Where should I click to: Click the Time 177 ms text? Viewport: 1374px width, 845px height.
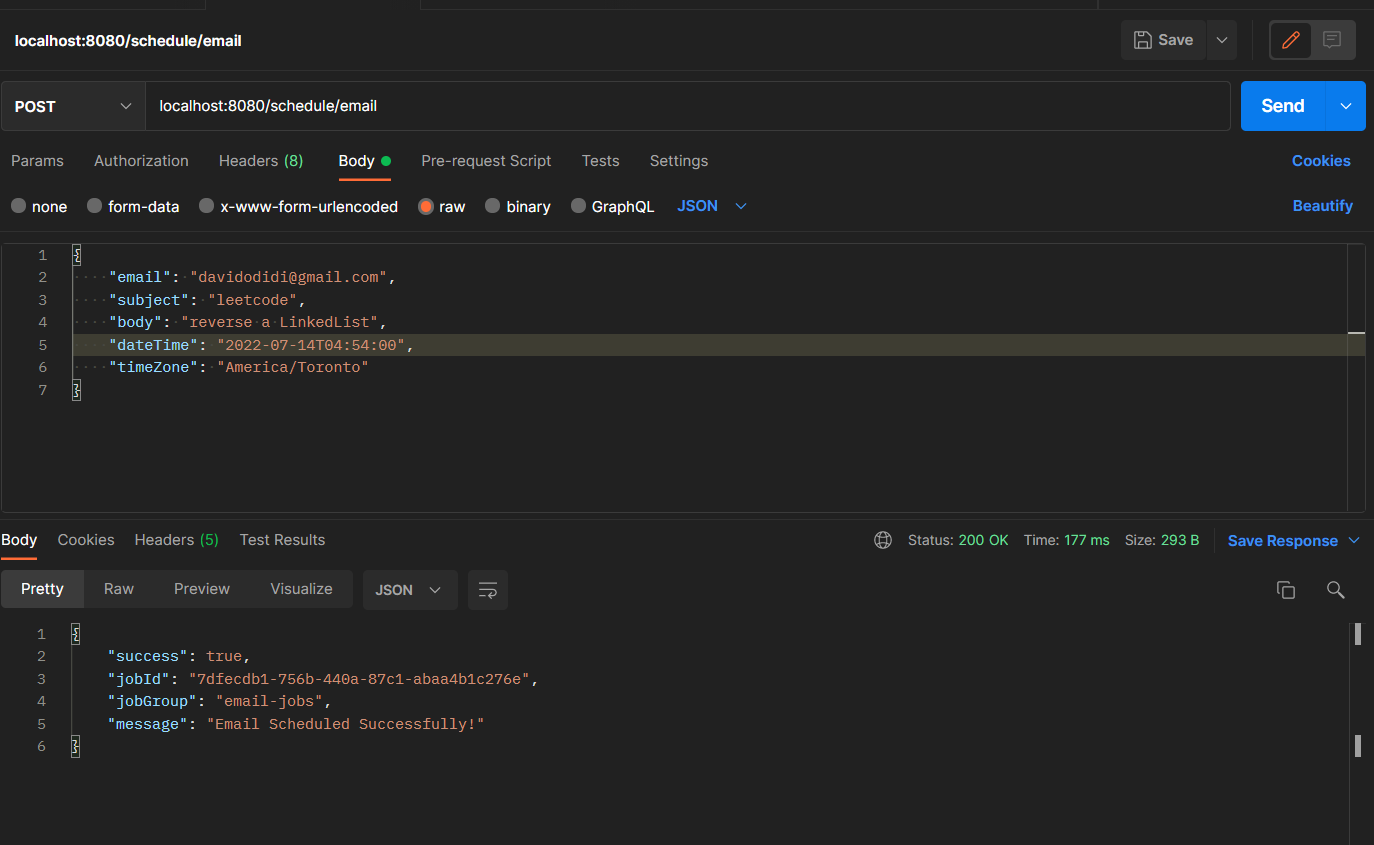[1066, 540]
